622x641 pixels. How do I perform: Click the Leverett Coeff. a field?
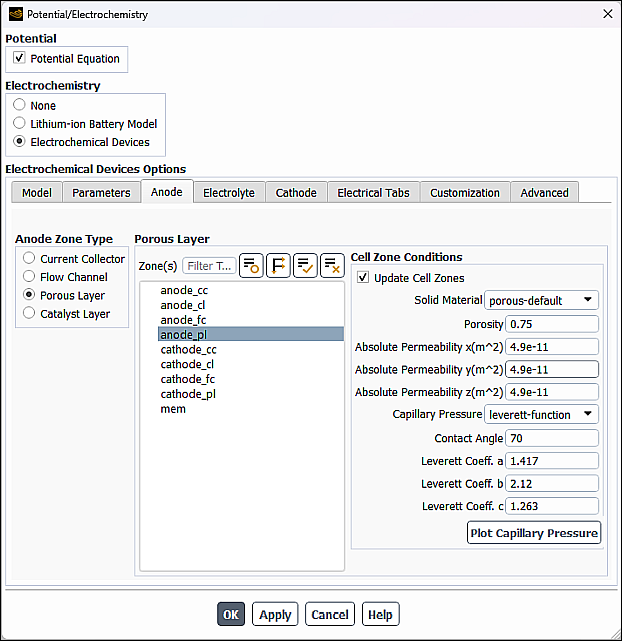(552, 461)
